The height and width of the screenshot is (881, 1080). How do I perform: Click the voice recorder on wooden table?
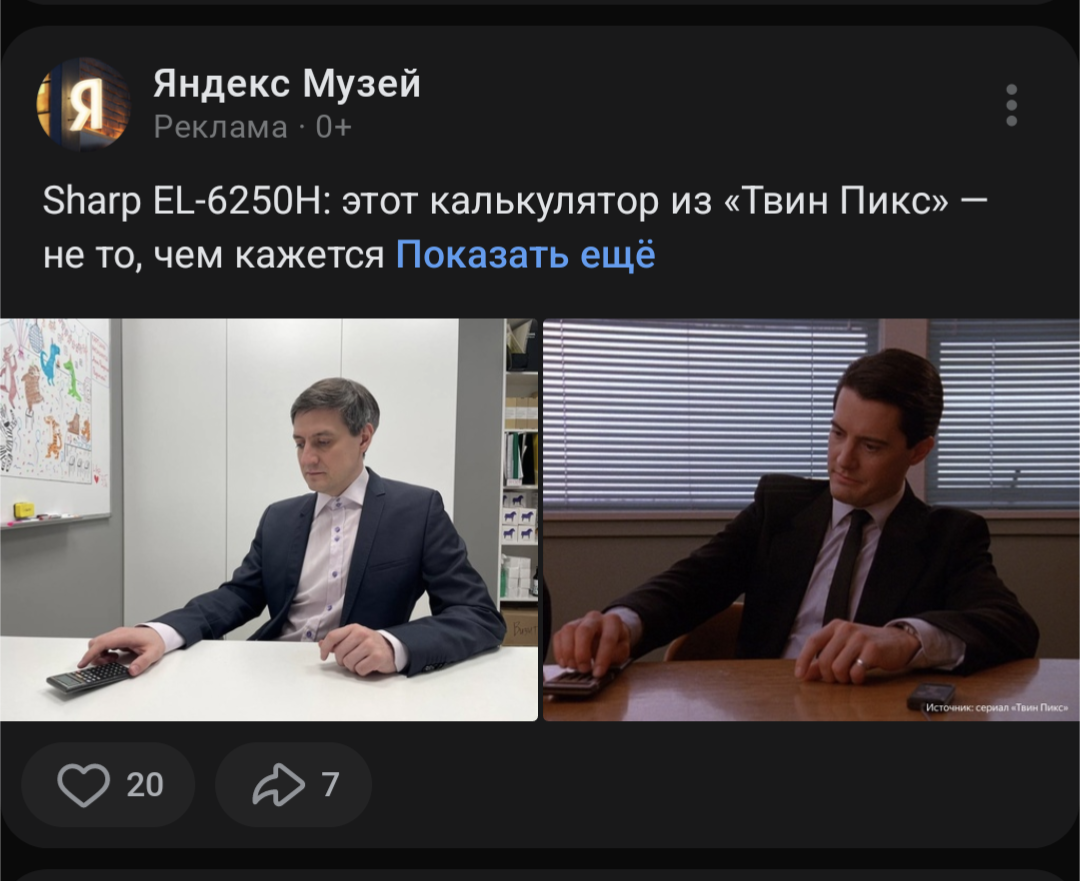[931, 694]
